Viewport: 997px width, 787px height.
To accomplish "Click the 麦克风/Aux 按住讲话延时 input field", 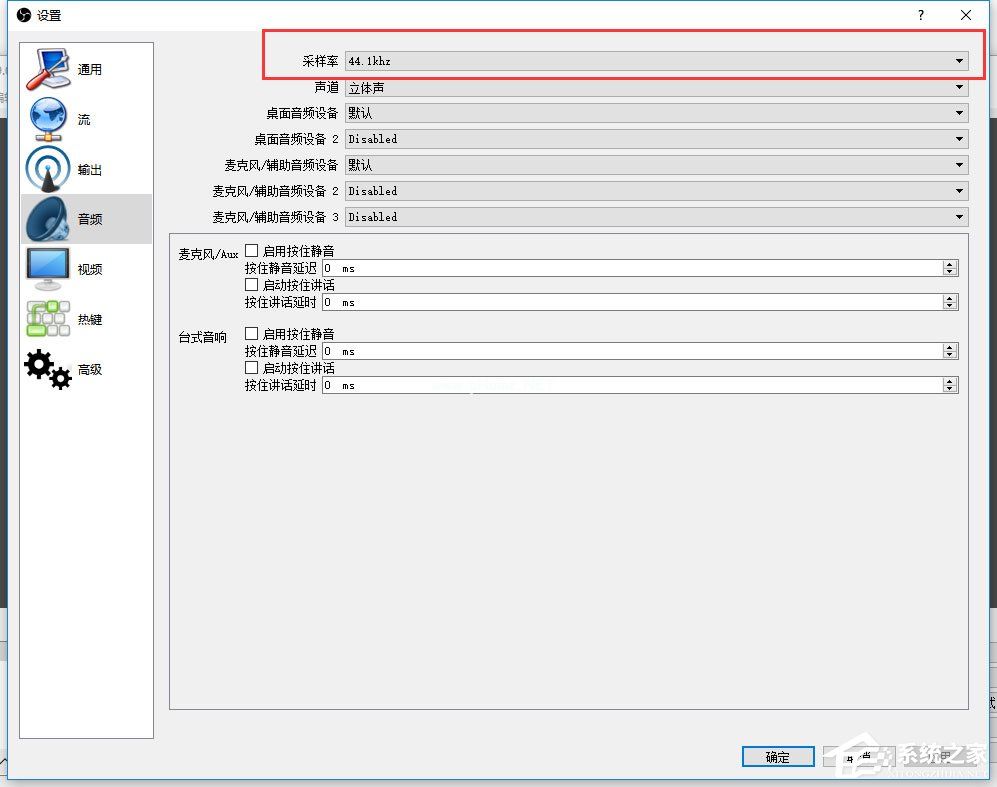I will click(630, 302).
